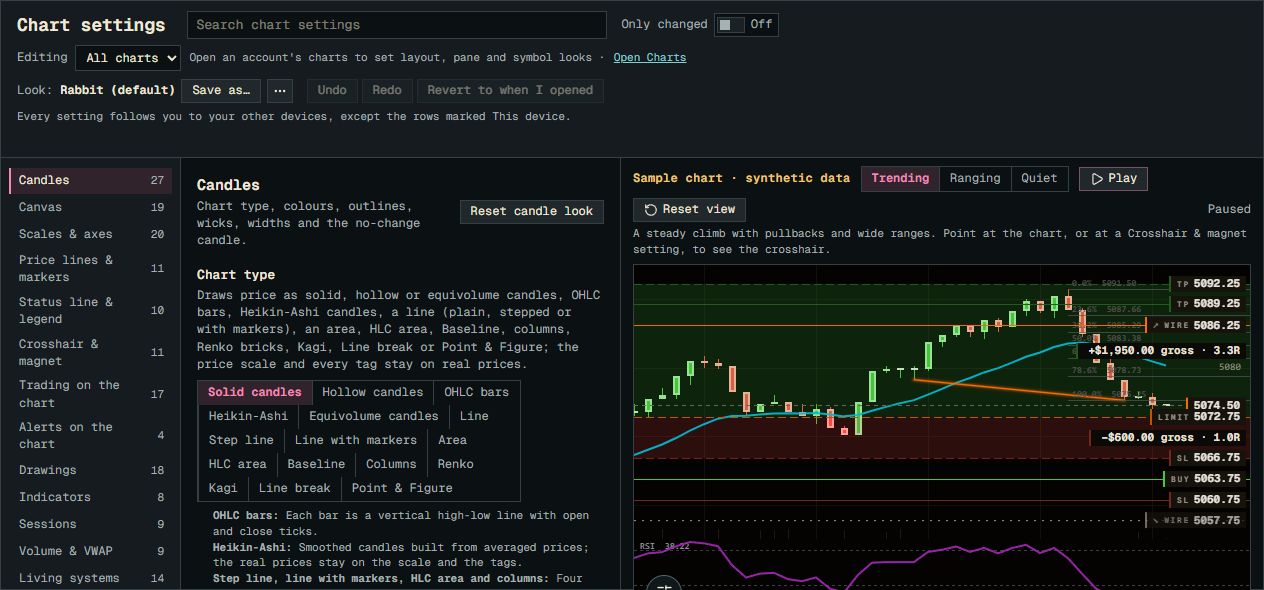Switch sample chart to Trending
Viewport: 1264px width, 590px height.
900,178
